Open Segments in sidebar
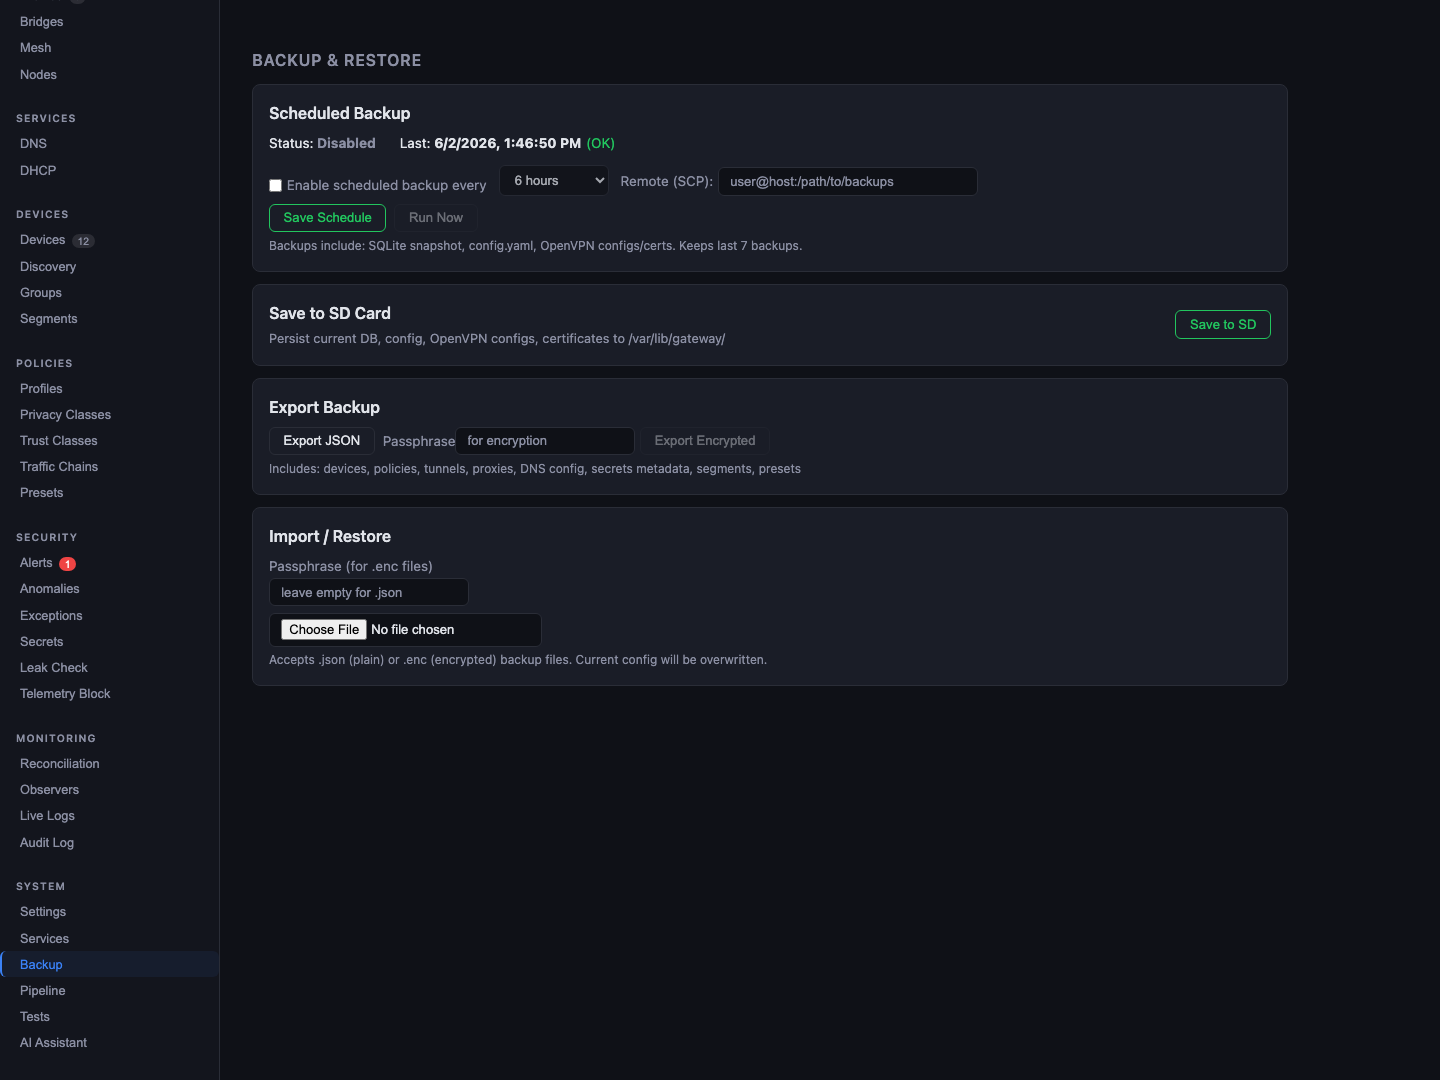This screenshot has width=1440, height=1080. coord(49,319)
